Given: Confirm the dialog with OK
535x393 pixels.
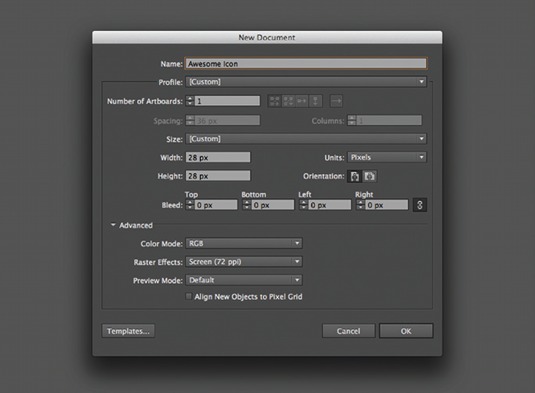Looking at the screenshot, I should [406, 331].
